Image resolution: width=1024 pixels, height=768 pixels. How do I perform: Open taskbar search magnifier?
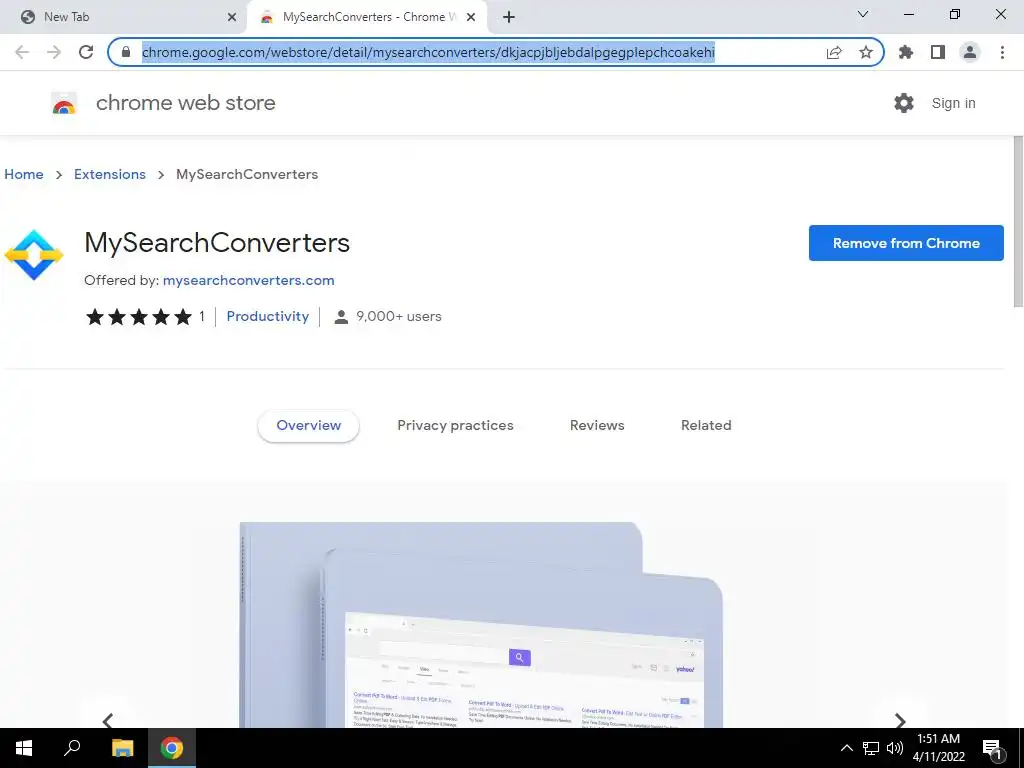[72, 748]
